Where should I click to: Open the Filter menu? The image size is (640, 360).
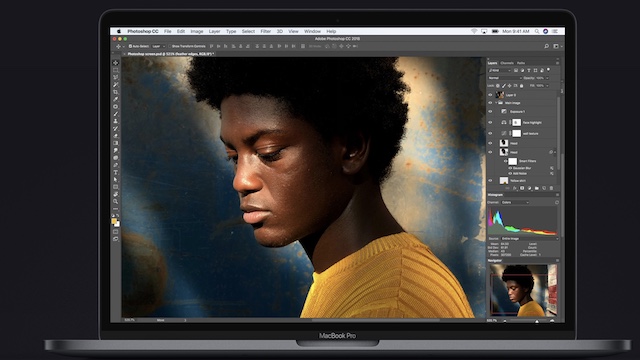pos(266,31)
